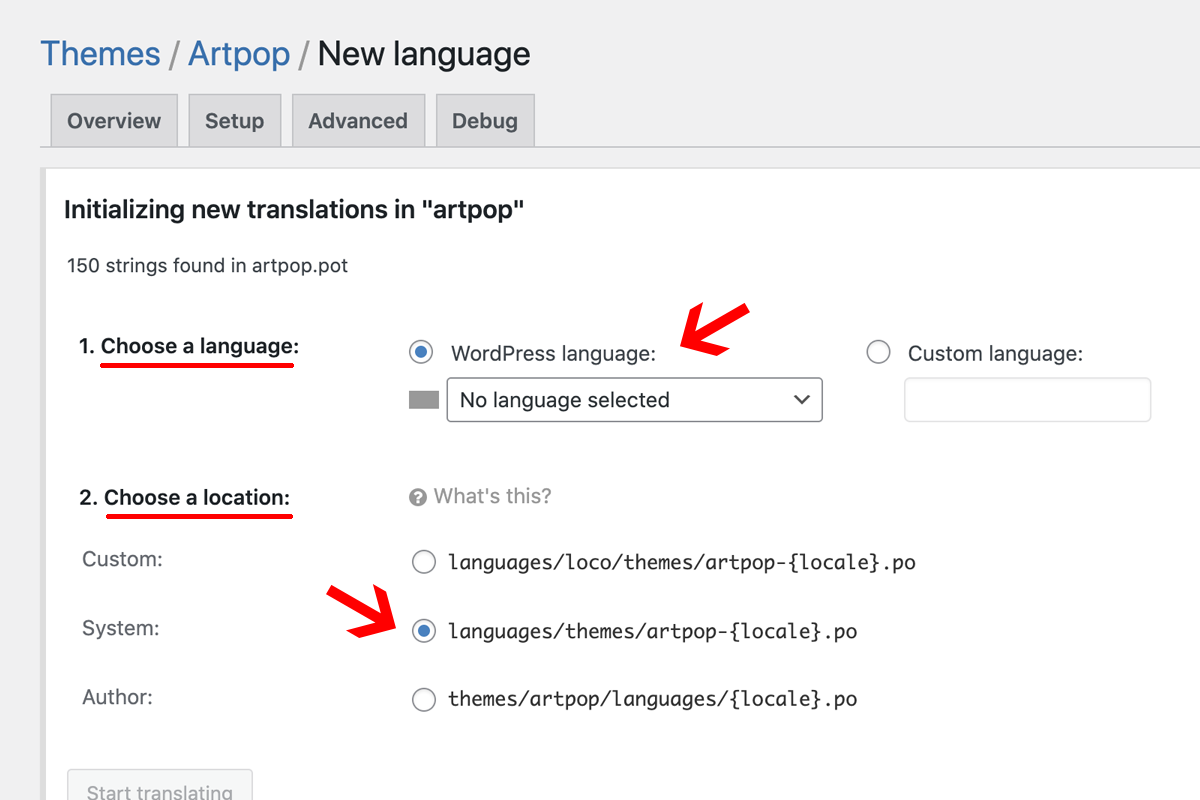
Task: Click the 'Author:' location label
Action: pos(117,697)
